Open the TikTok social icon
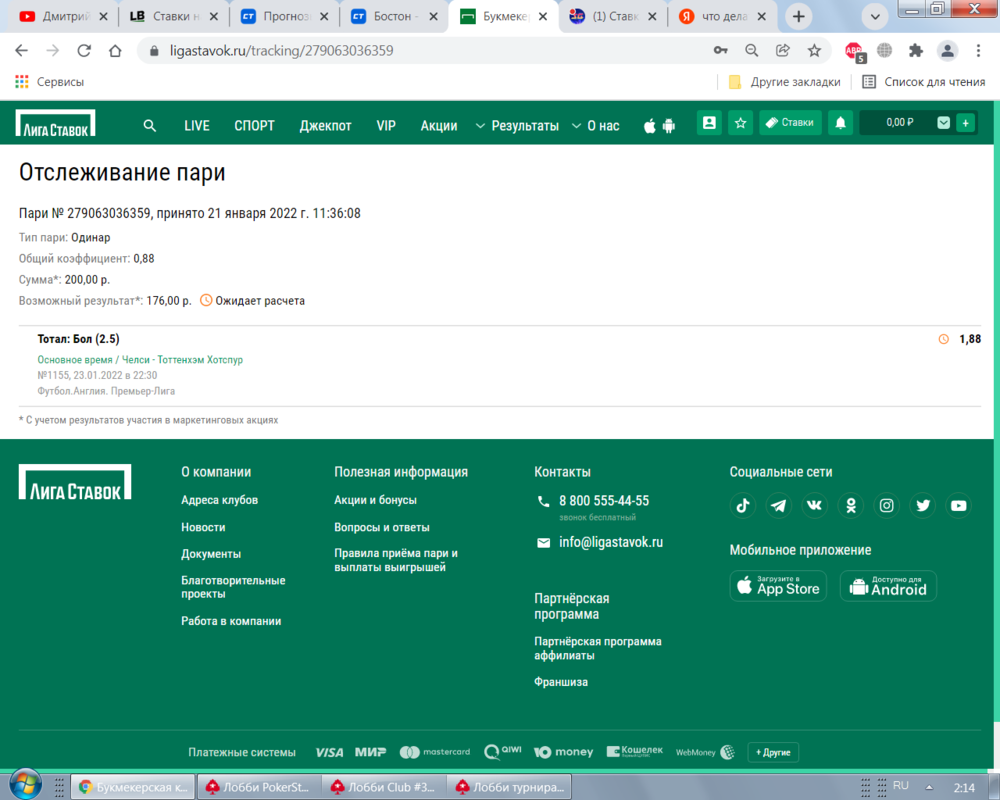This screenshot has height=800, width=1000. pos(743,506)
